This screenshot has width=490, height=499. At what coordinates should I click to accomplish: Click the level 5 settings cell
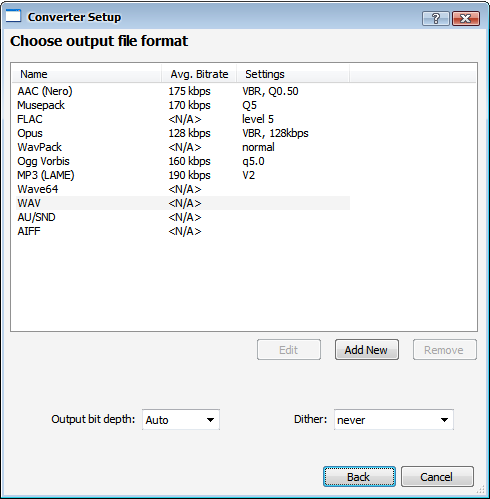coord(258,119)
